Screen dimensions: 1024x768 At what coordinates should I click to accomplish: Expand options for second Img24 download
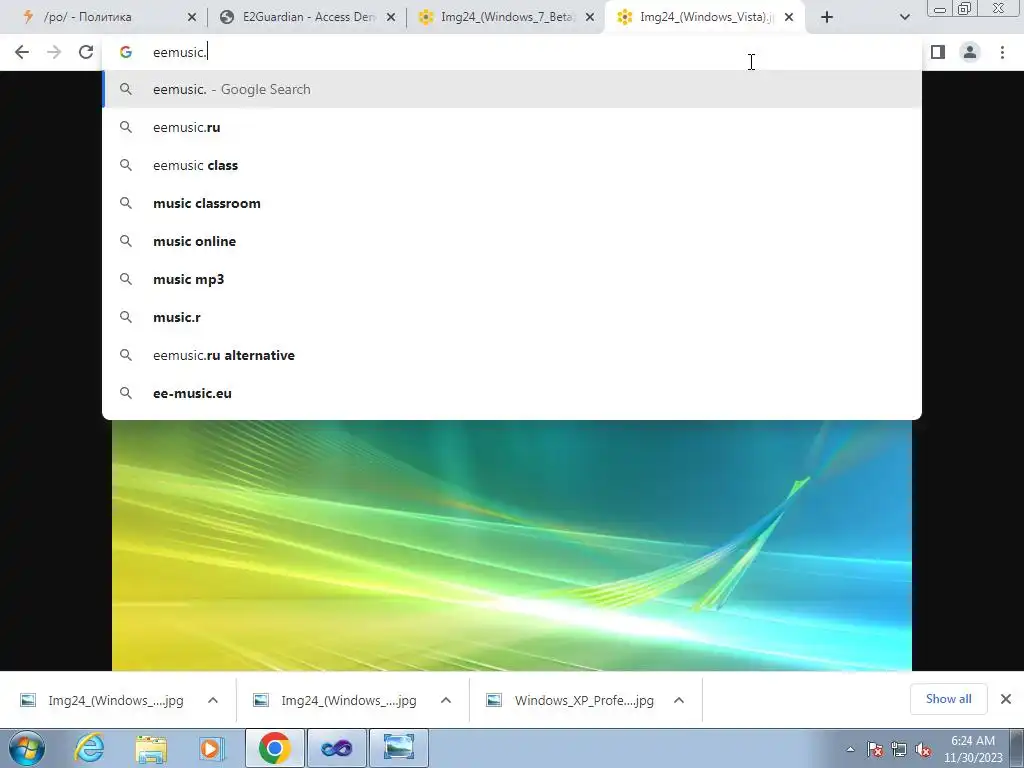446,700
